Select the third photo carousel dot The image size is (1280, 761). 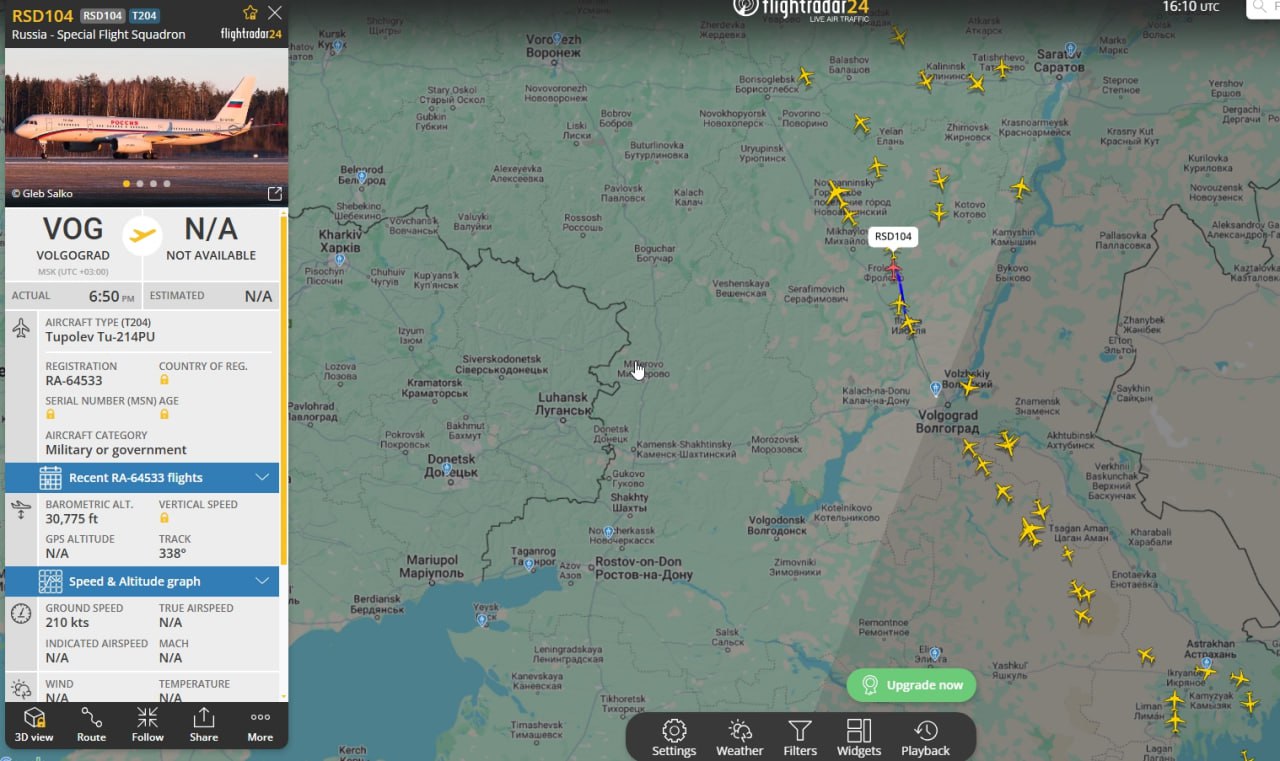click(153, 184)
